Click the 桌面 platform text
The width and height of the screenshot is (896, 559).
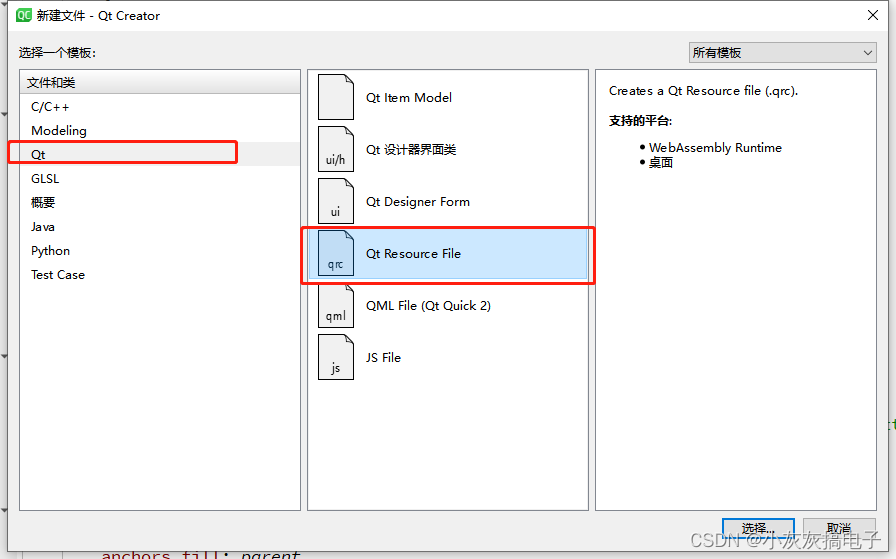pyautogui.click(x=661, y=162)
